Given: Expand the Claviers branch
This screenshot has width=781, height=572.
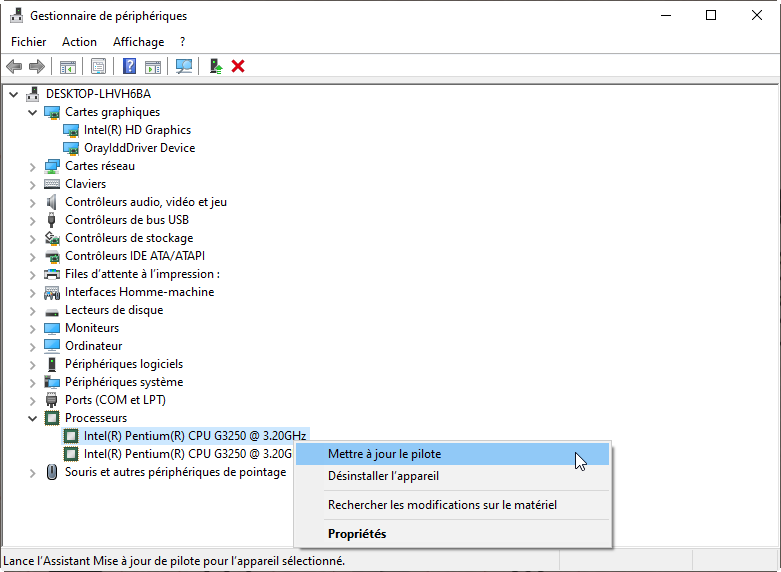Looking at the screenshot, I should (x=32, y=184).
